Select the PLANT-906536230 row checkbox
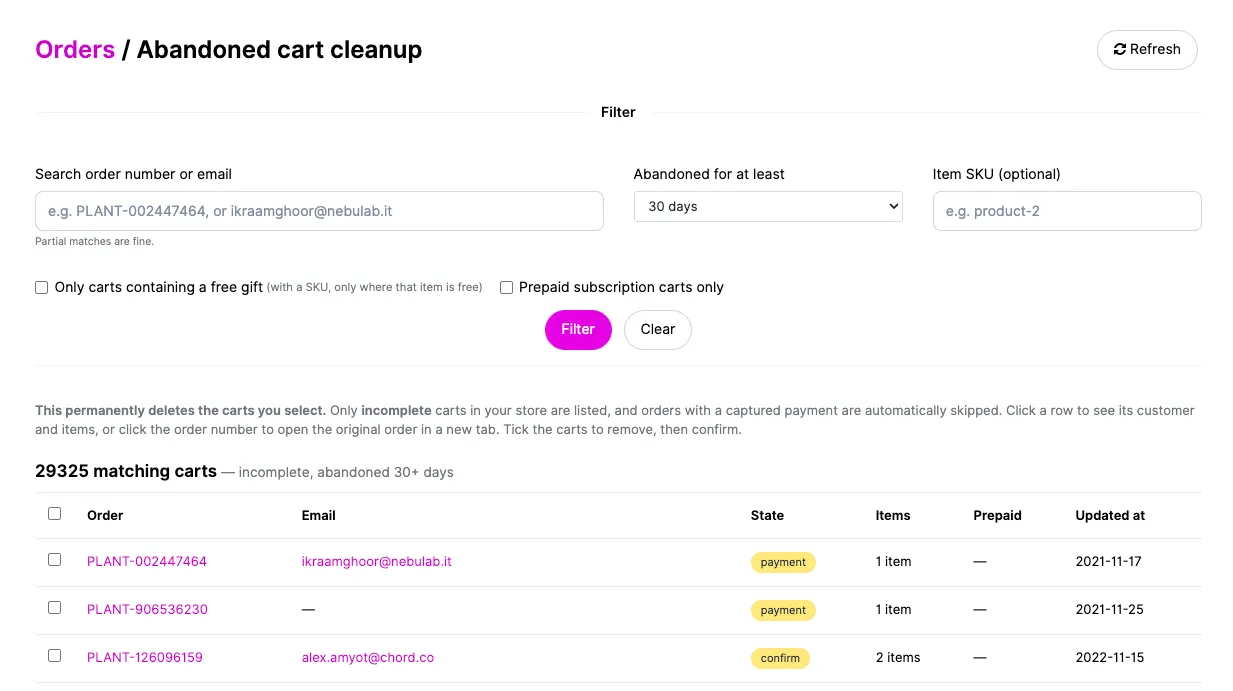1233x691 pixels. click(x=55, y=608)
